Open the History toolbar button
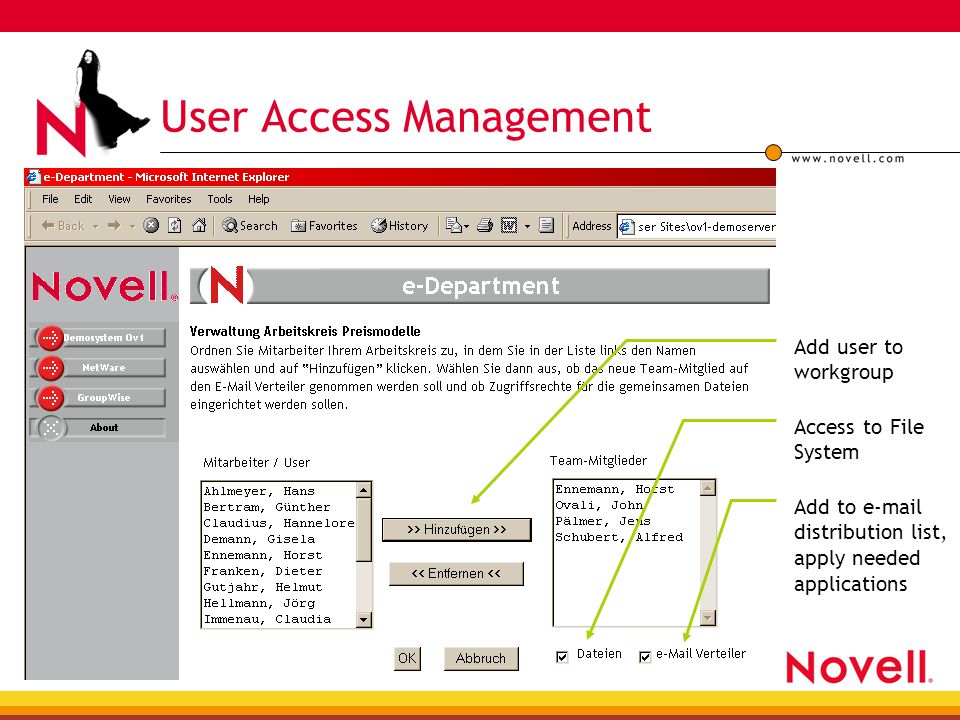This screenshot has height=720, width=960. coord(399,226)
